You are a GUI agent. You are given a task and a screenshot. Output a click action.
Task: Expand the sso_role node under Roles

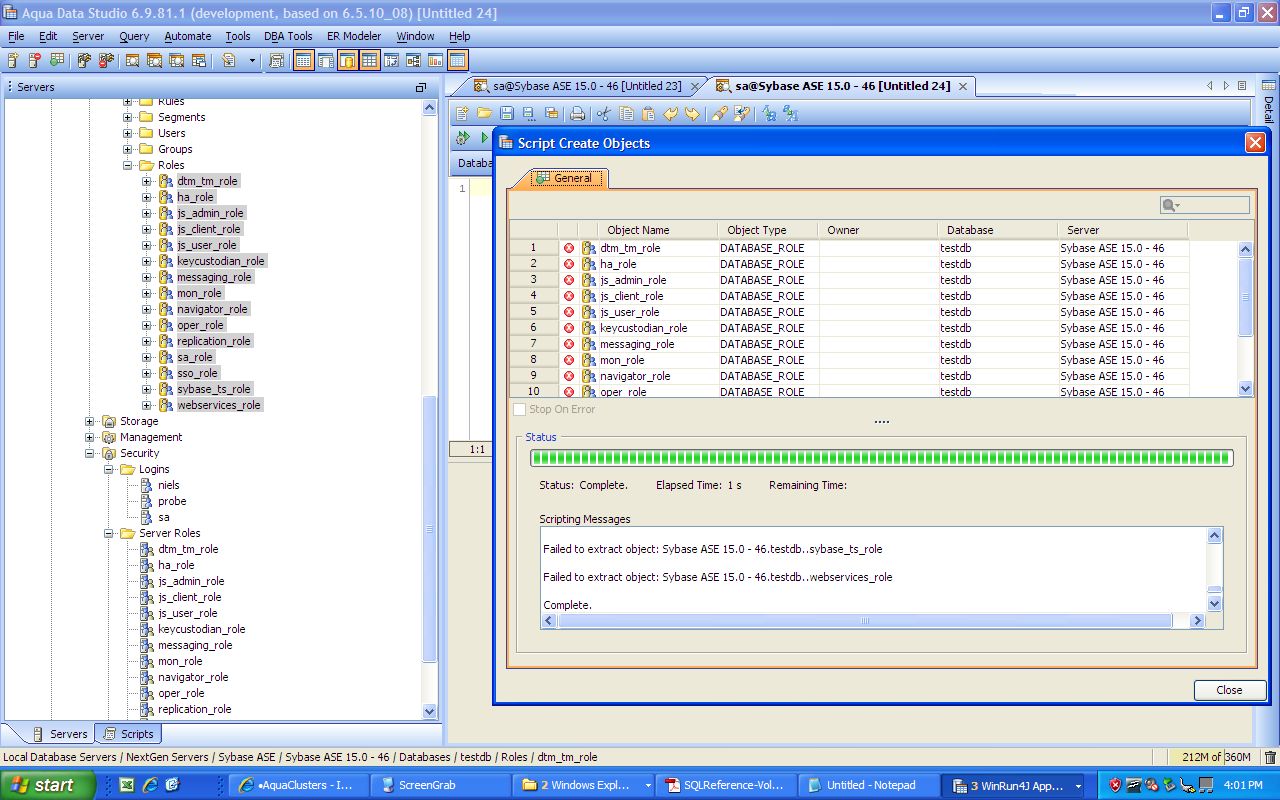pyautogui.click(x=147, y=373)
